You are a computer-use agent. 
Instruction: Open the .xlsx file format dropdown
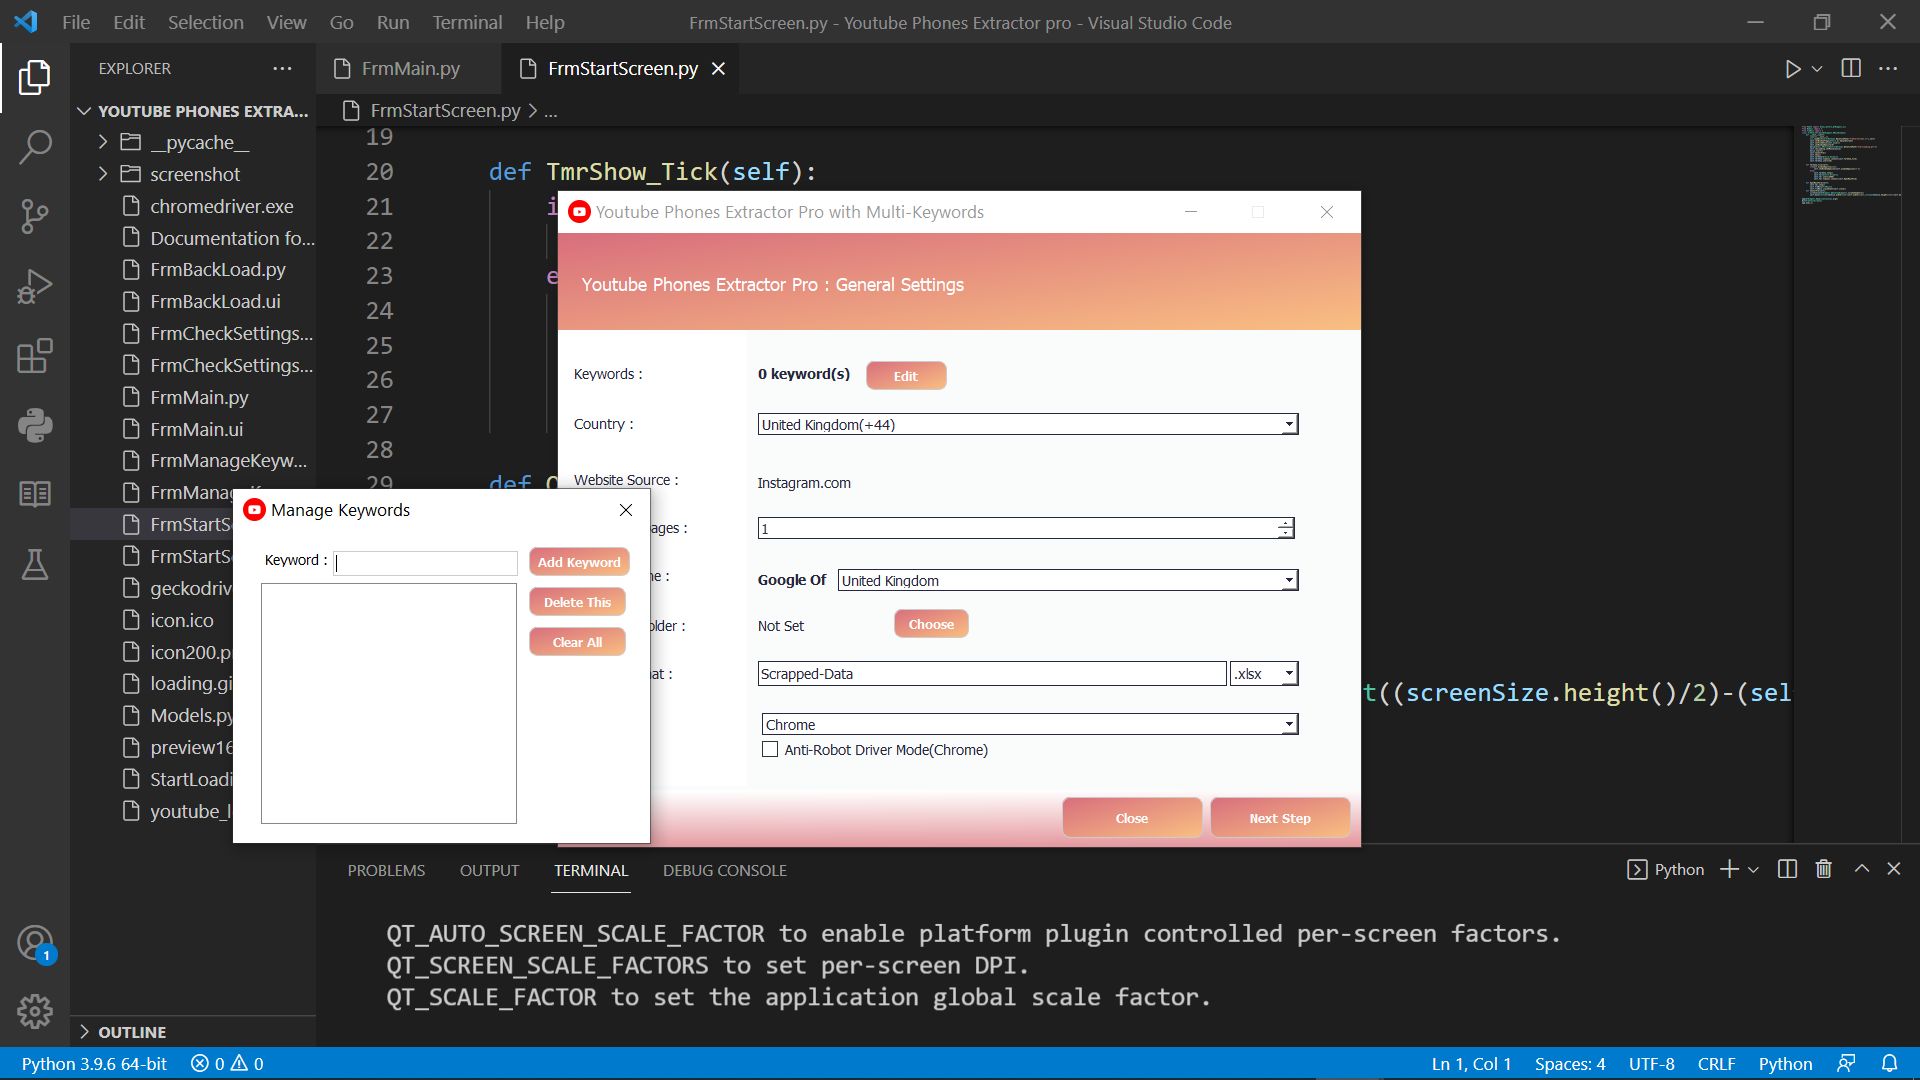(x=1264, y=673)
